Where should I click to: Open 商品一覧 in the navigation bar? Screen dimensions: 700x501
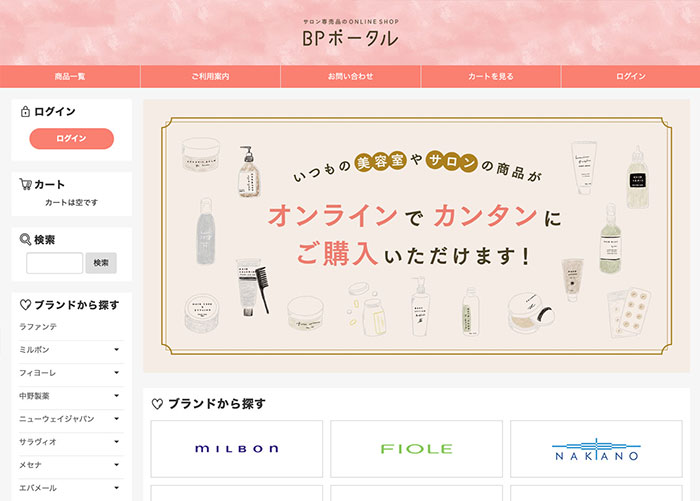70,76
